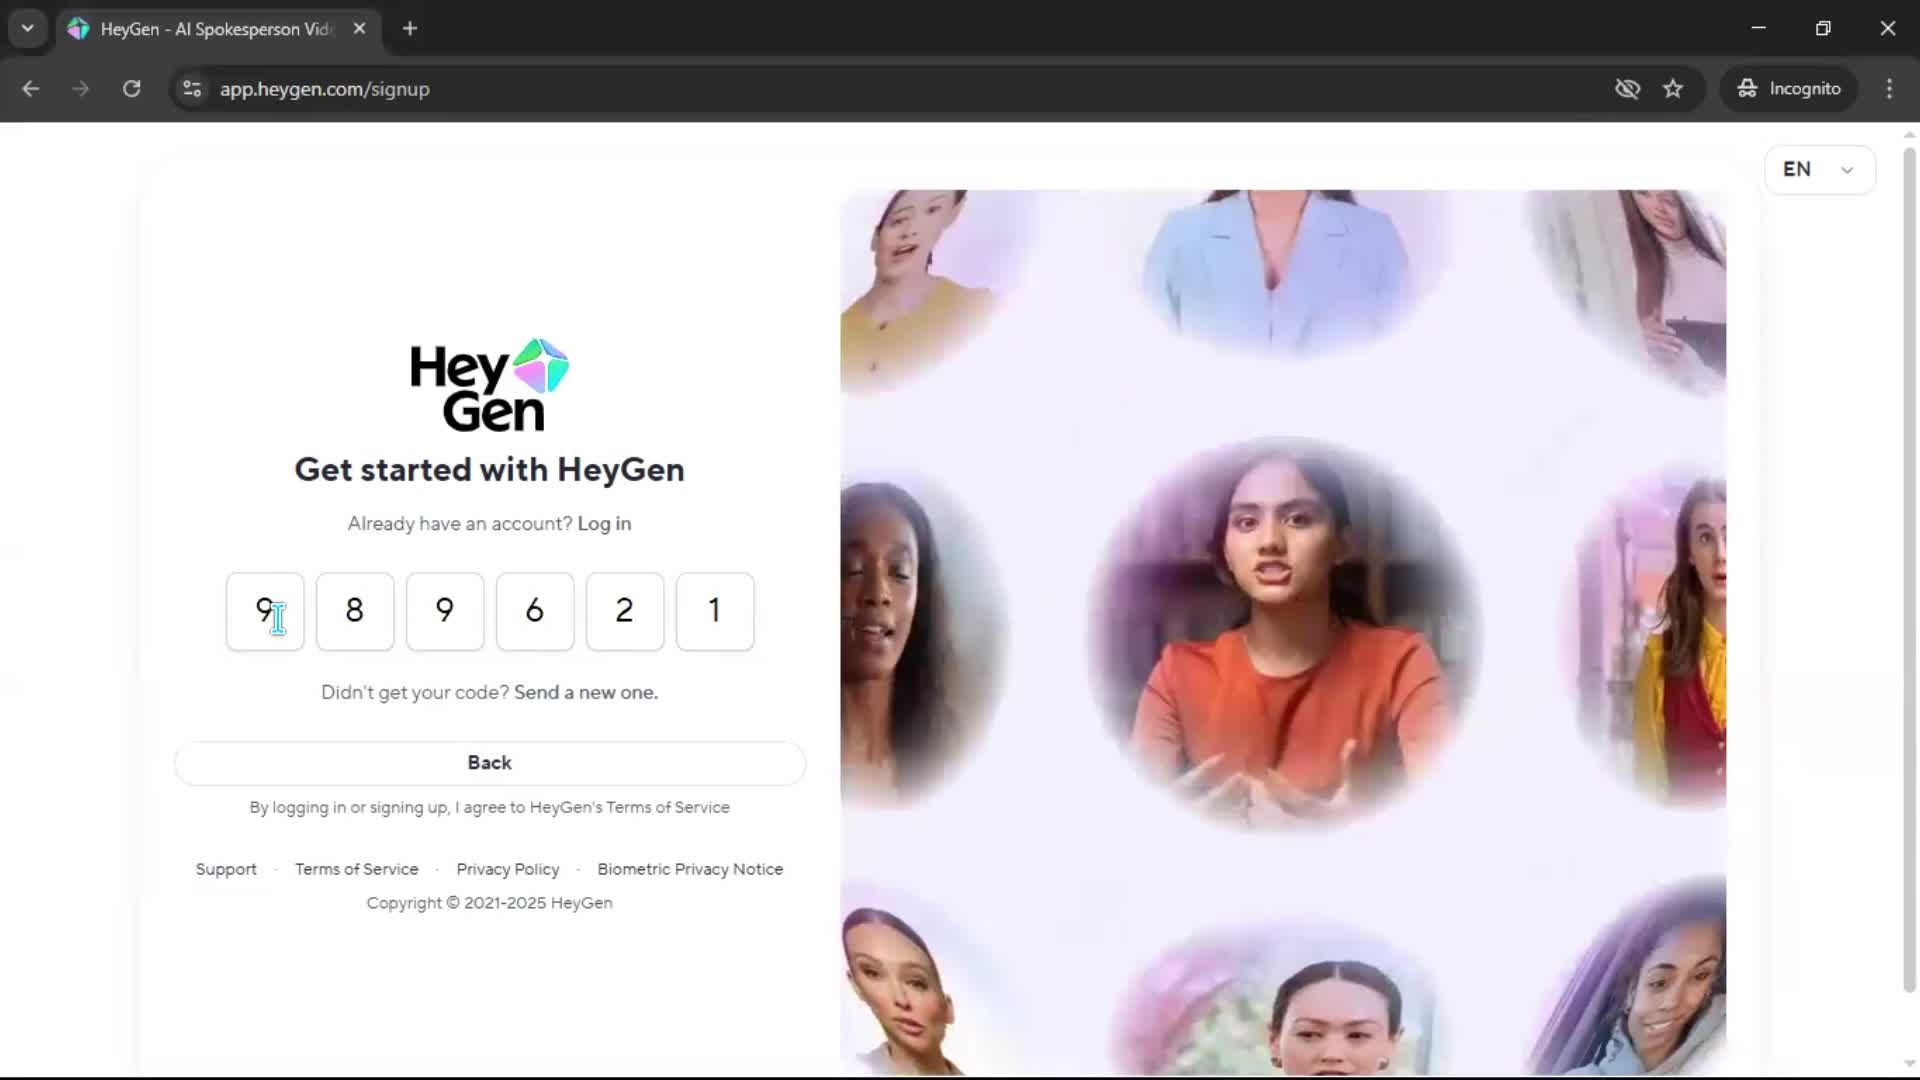Open new tab with plus icon
This screenshot has height=1080, width=1920.
(410, 28)
